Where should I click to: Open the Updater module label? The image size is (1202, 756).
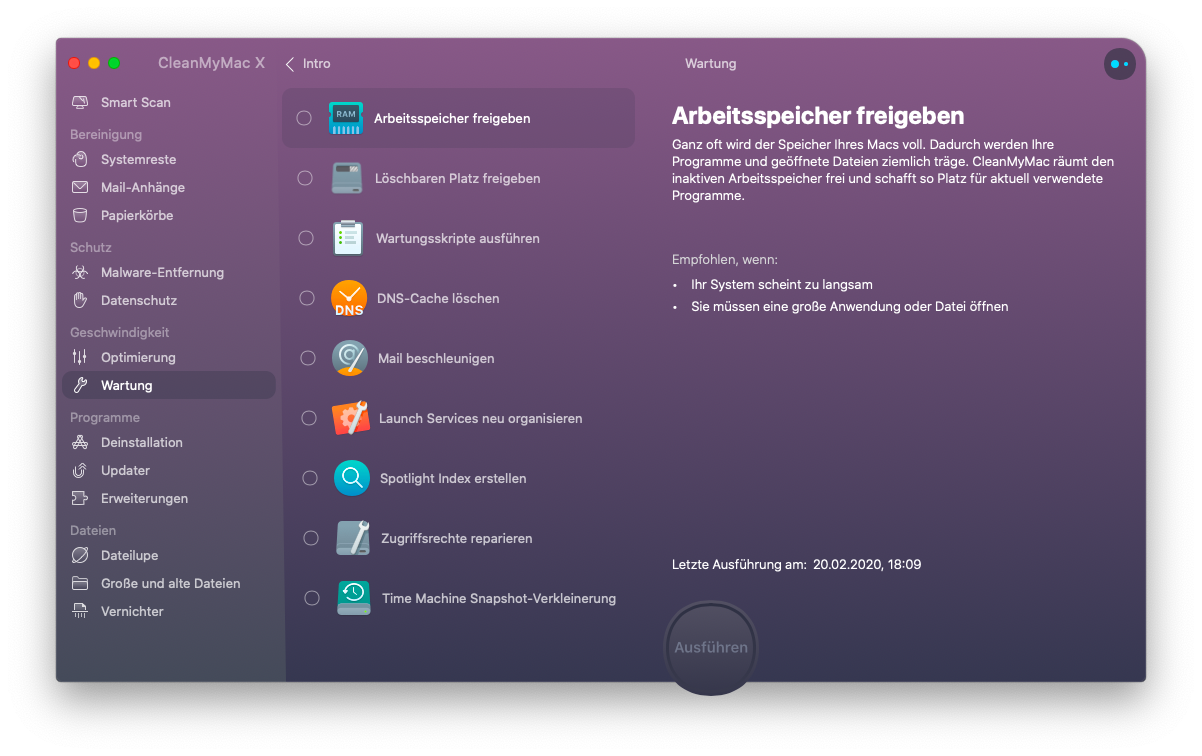tap(126, 470)
